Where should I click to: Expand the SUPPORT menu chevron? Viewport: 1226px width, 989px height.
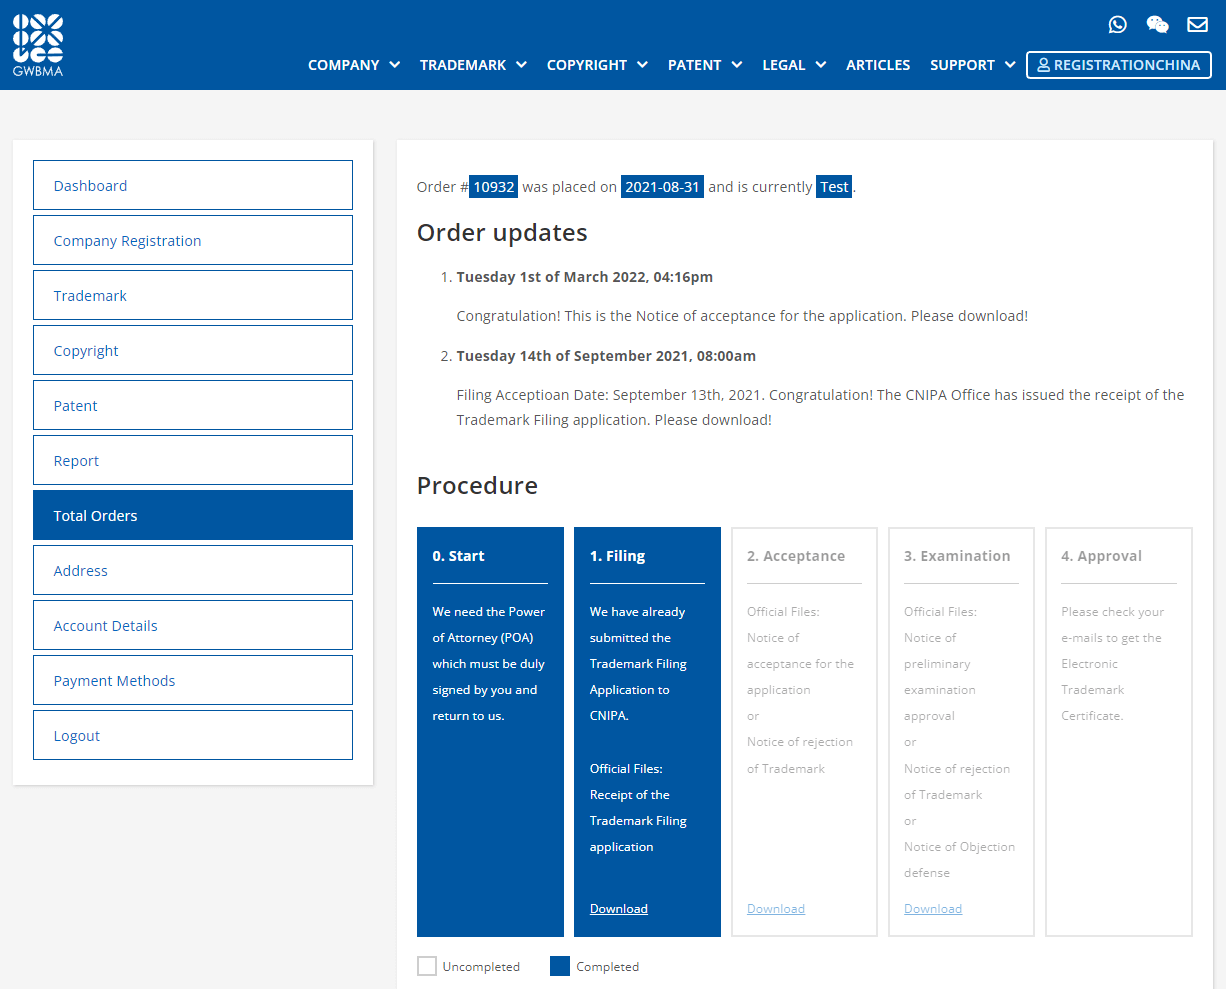pos(1010,65)
